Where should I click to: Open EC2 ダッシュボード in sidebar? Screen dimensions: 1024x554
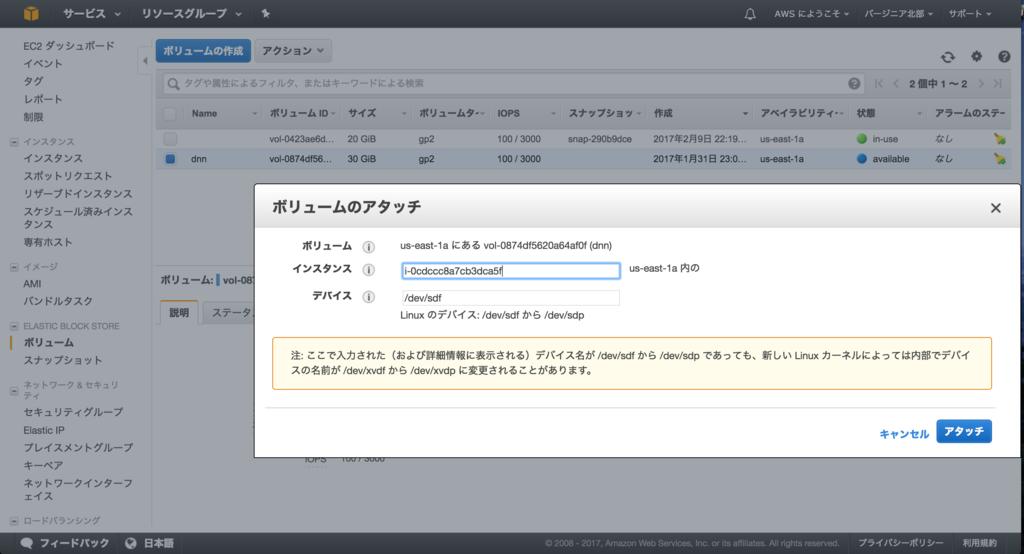click(69, 46)
